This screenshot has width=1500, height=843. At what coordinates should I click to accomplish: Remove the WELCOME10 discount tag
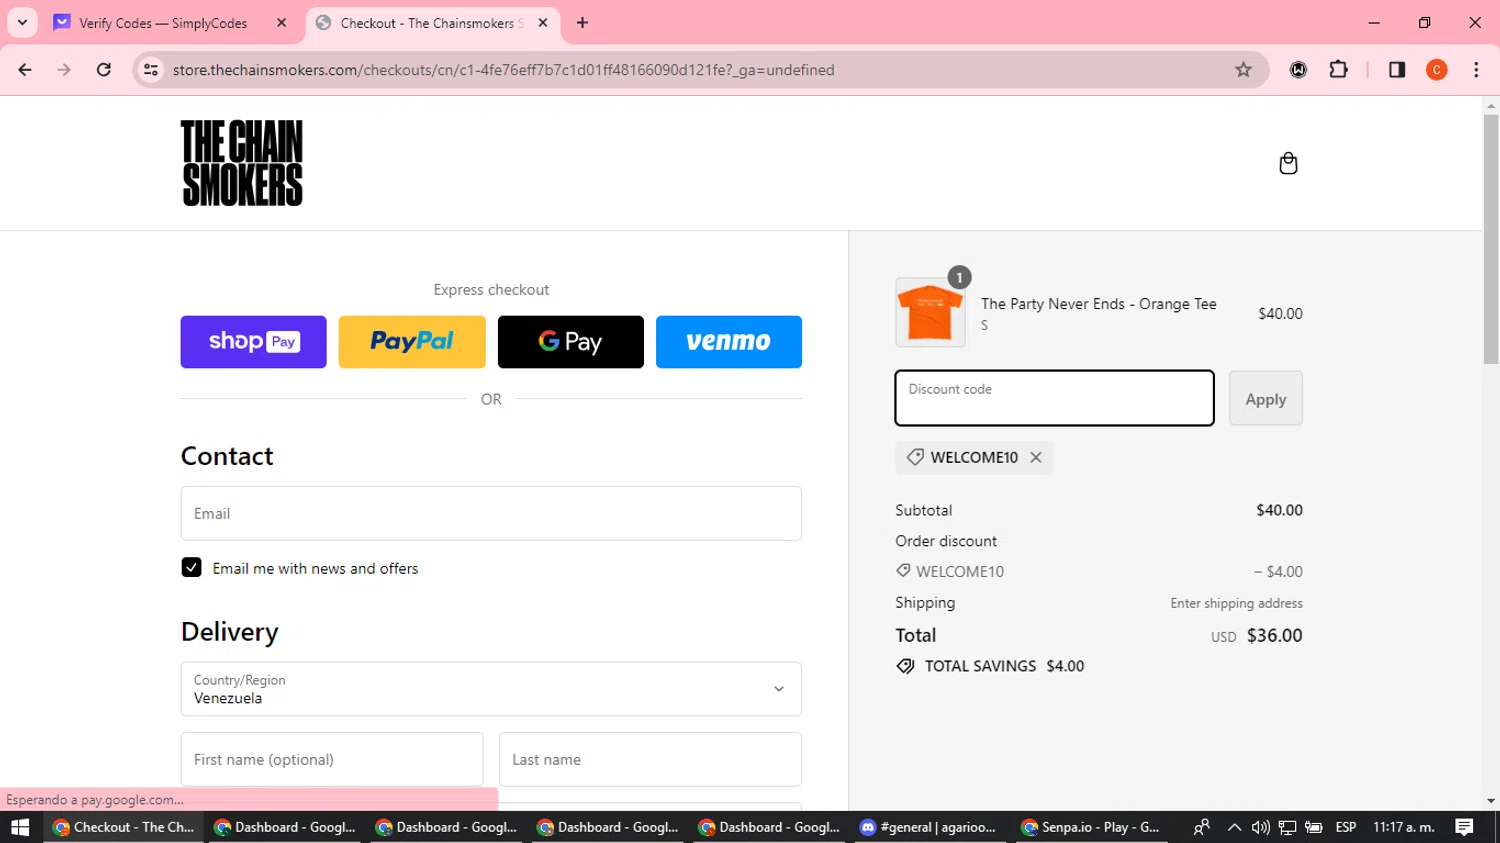pyautogui.click(x=1036, y=457)
